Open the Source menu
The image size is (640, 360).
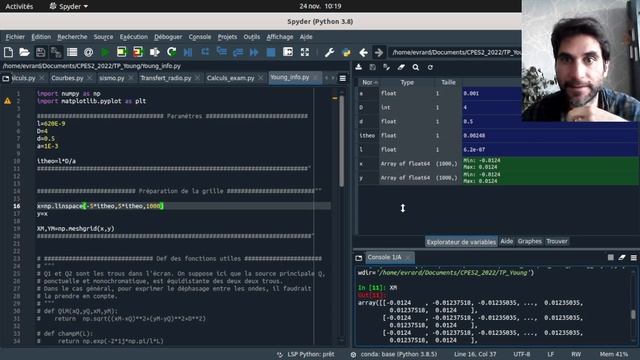point(103,37)
